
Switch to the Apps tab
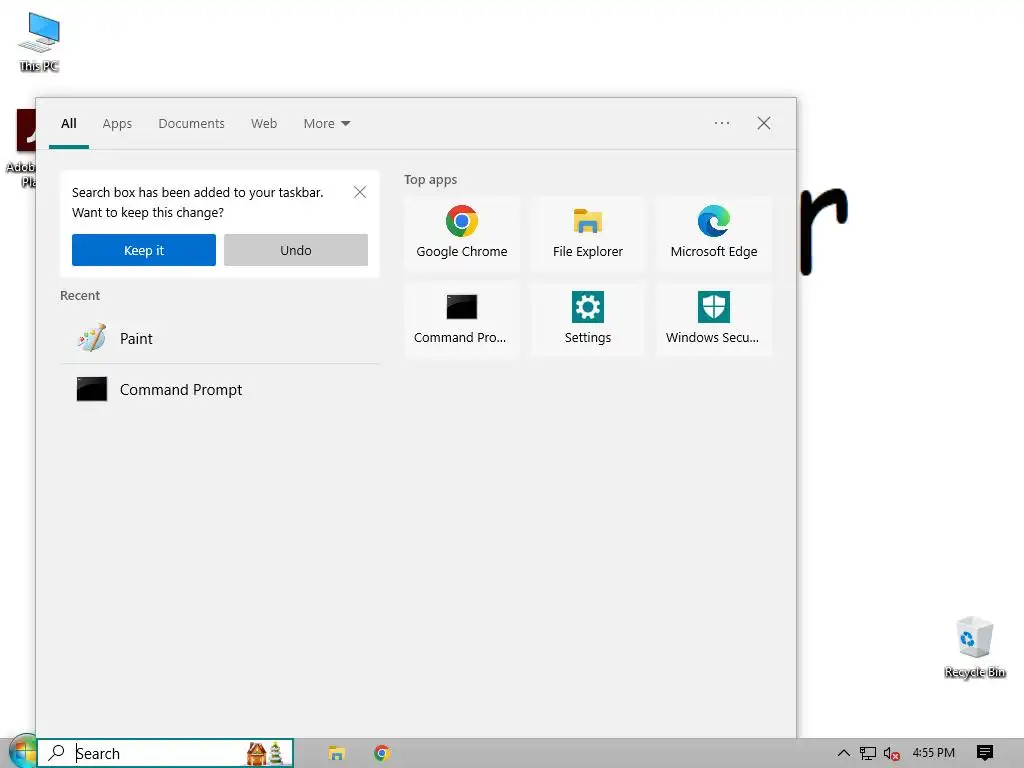pyautogui.click(x=117, y=123)
